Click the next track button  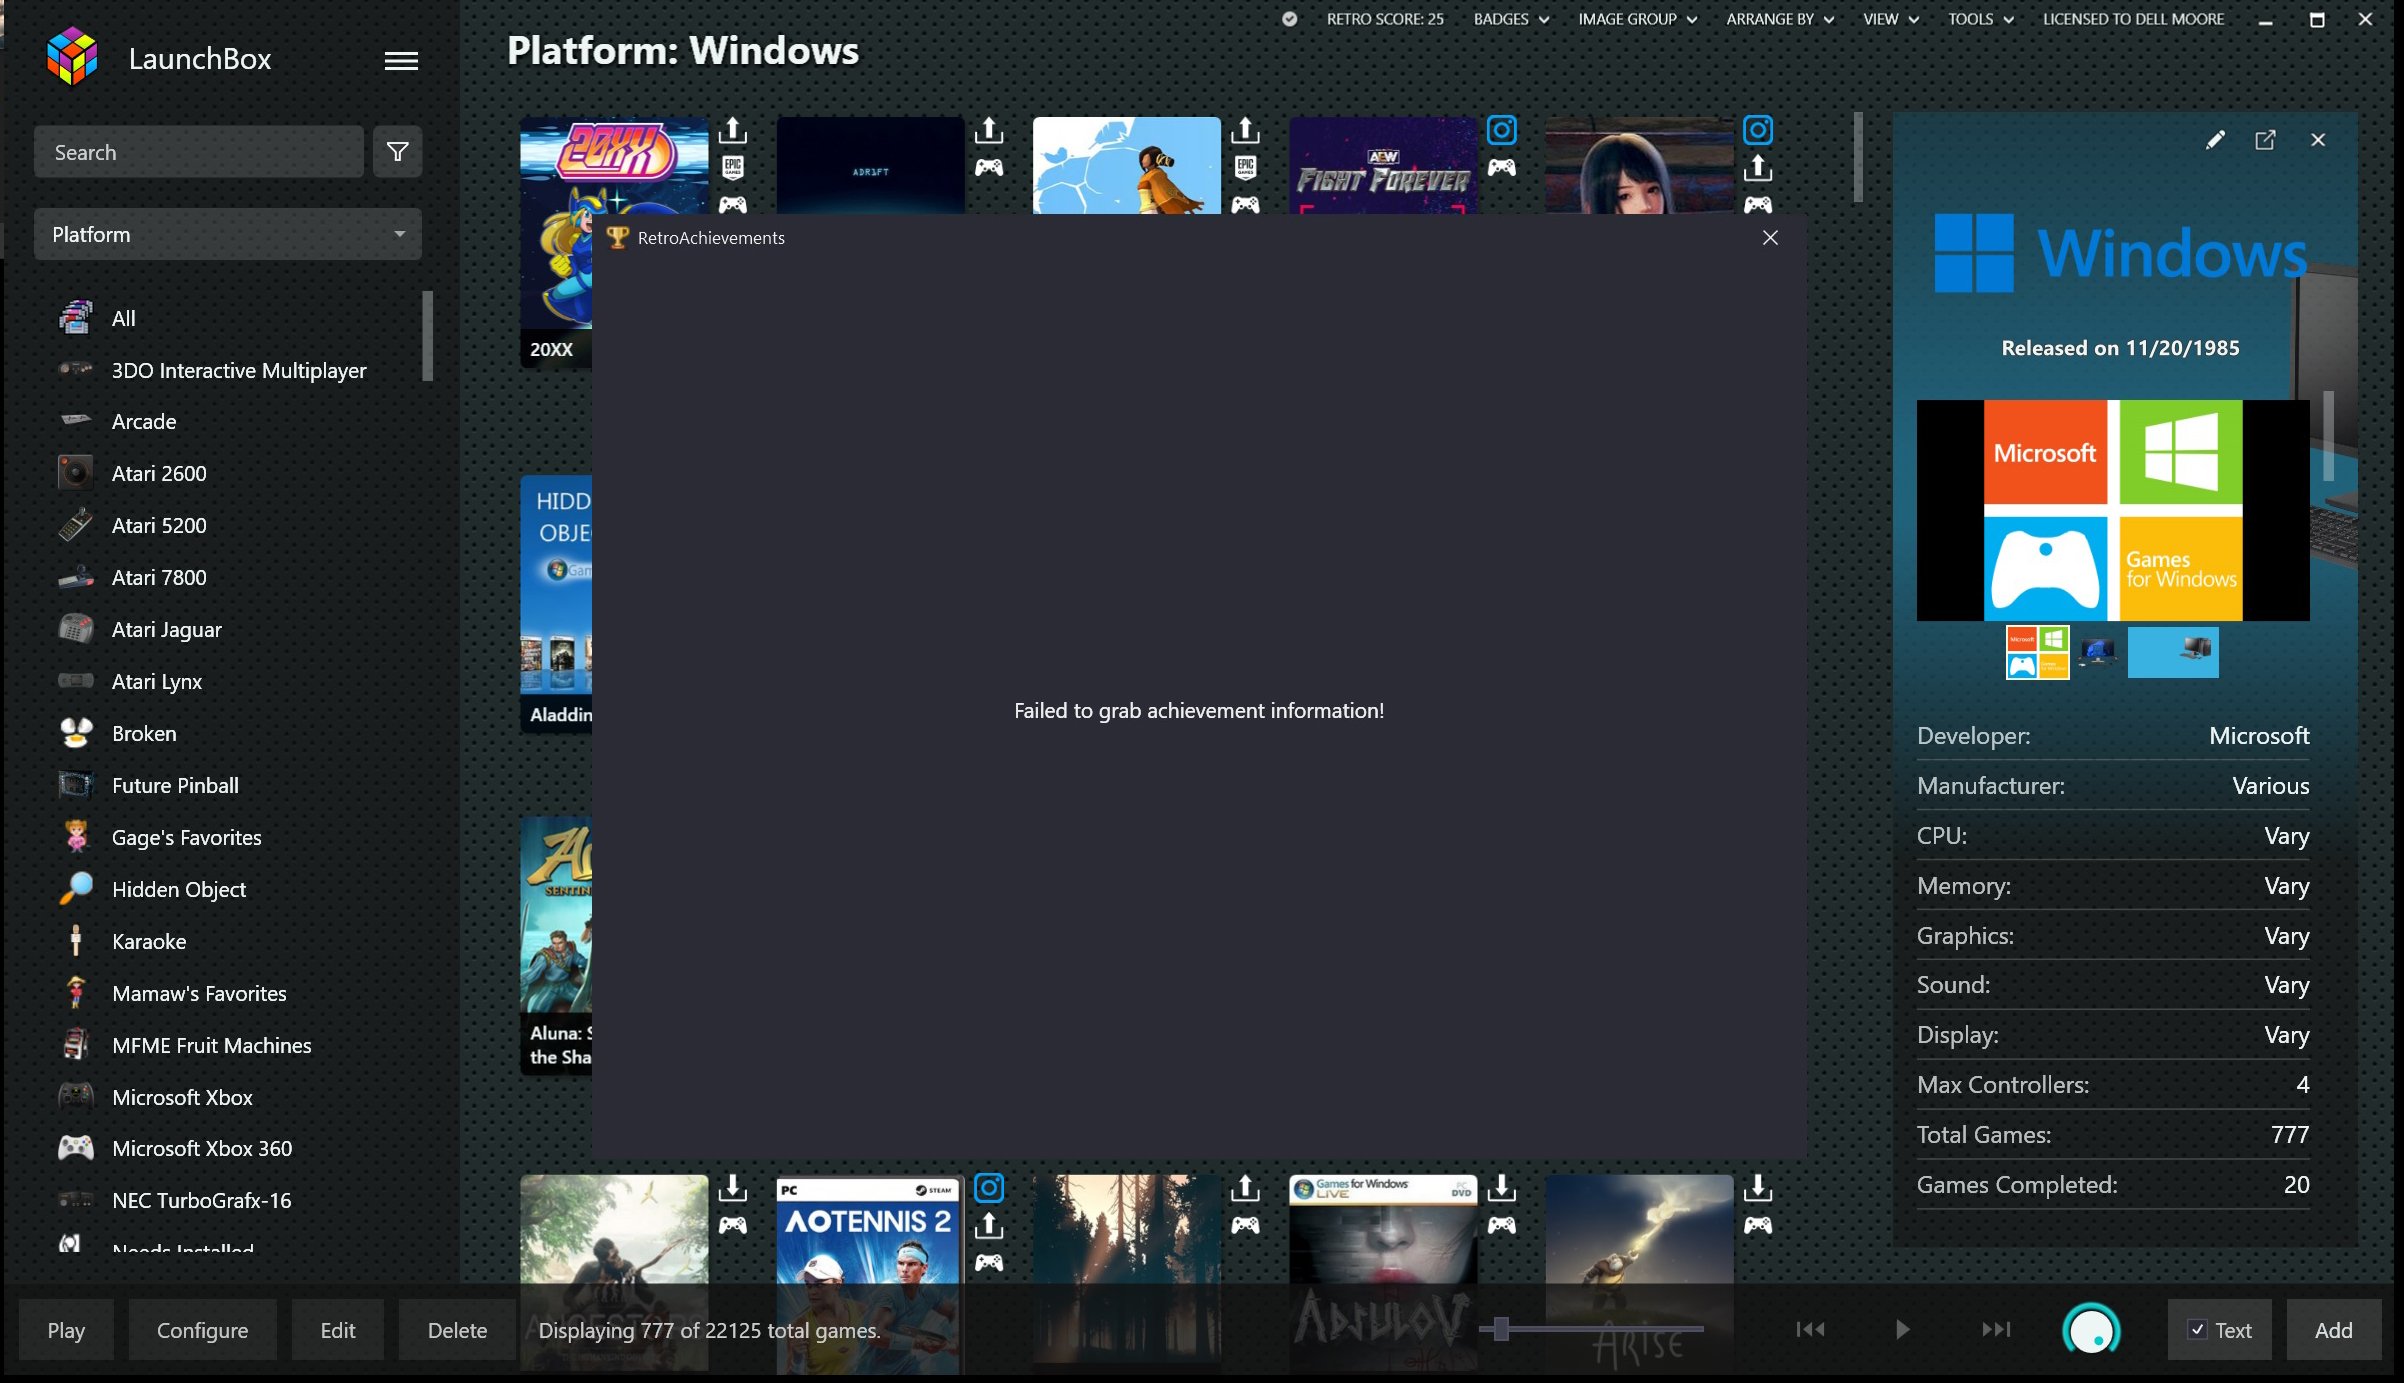[x=1996, y=1329]
